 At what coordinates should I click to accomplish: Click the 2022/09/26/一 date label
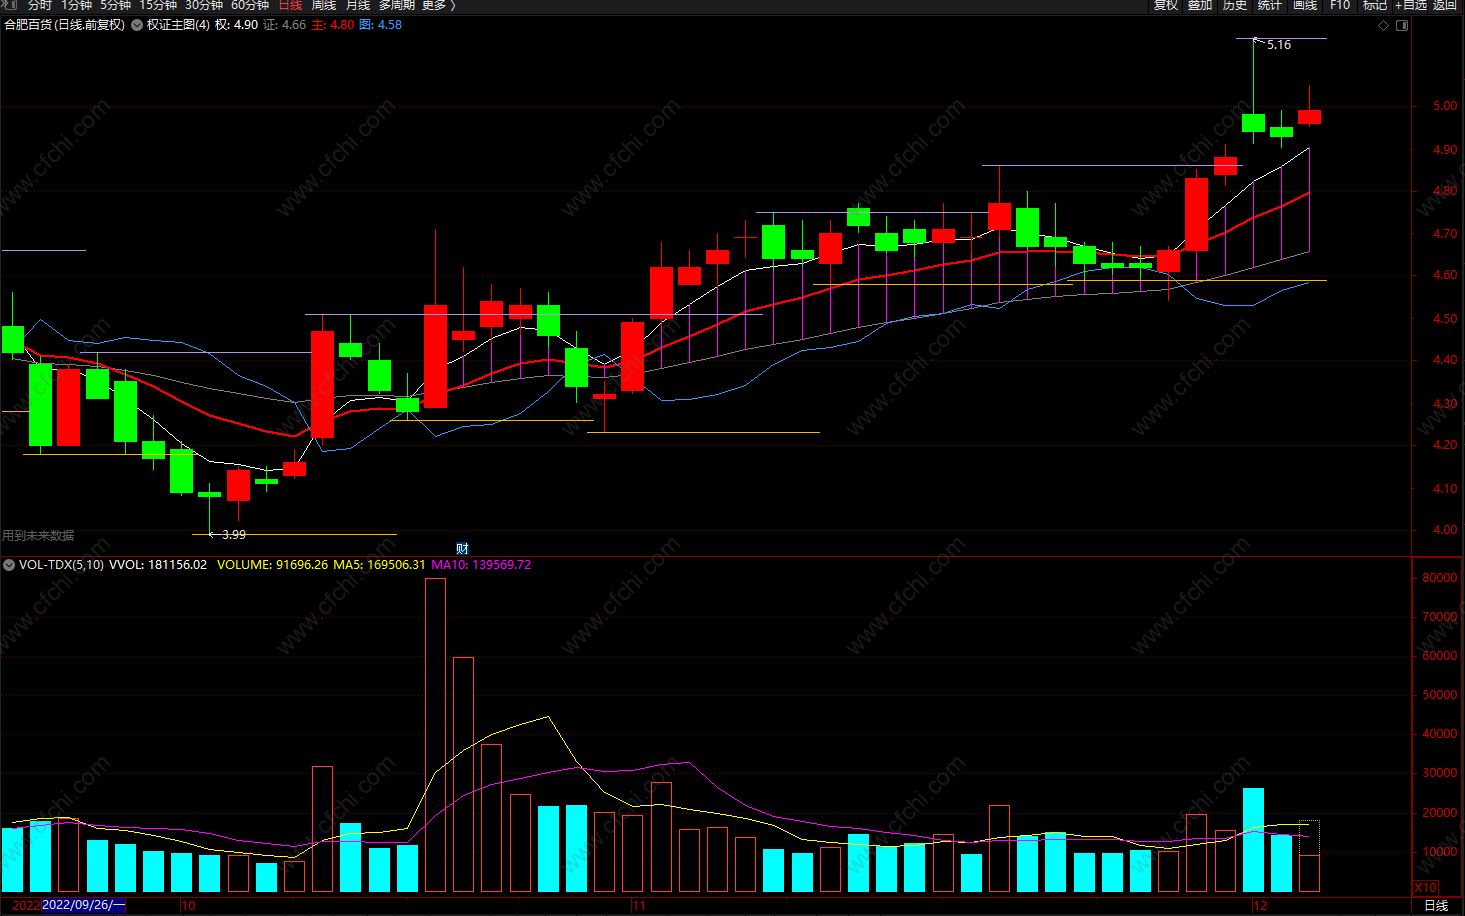84,905
